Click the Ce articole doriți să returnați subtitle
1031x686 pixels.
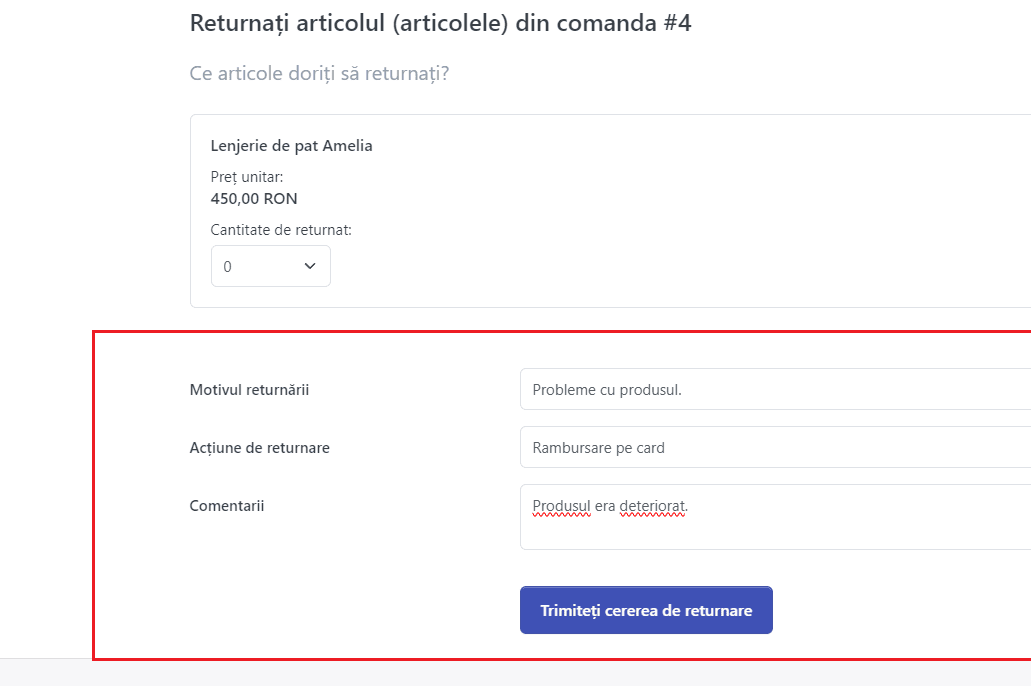(319, 74)
